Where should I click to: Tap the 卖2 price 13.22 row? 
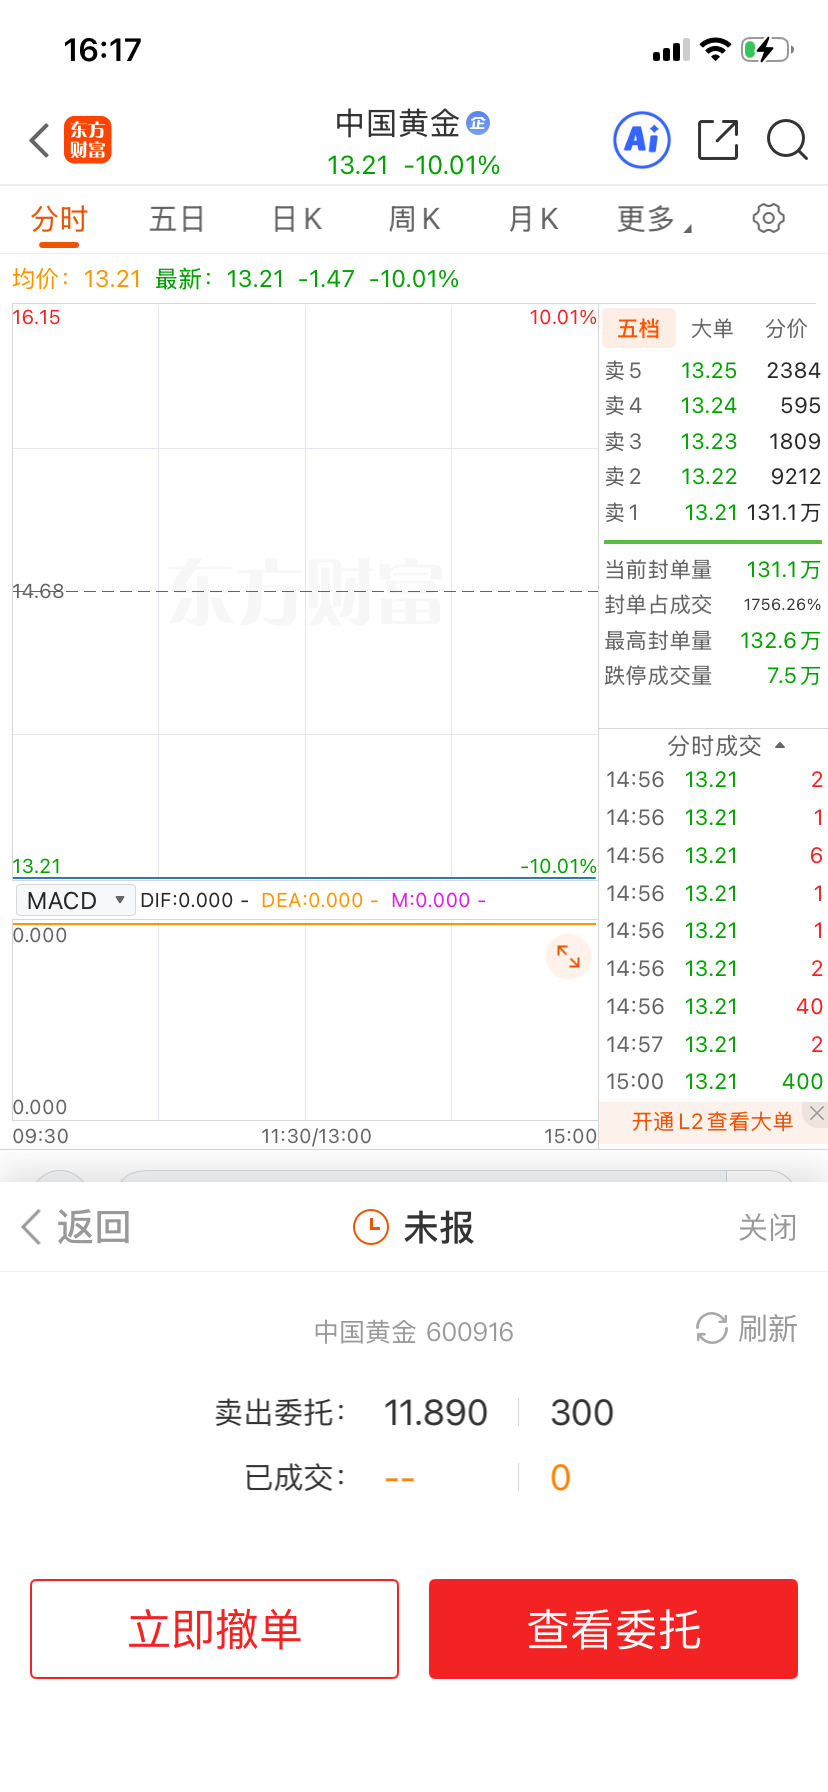(712, 477)
